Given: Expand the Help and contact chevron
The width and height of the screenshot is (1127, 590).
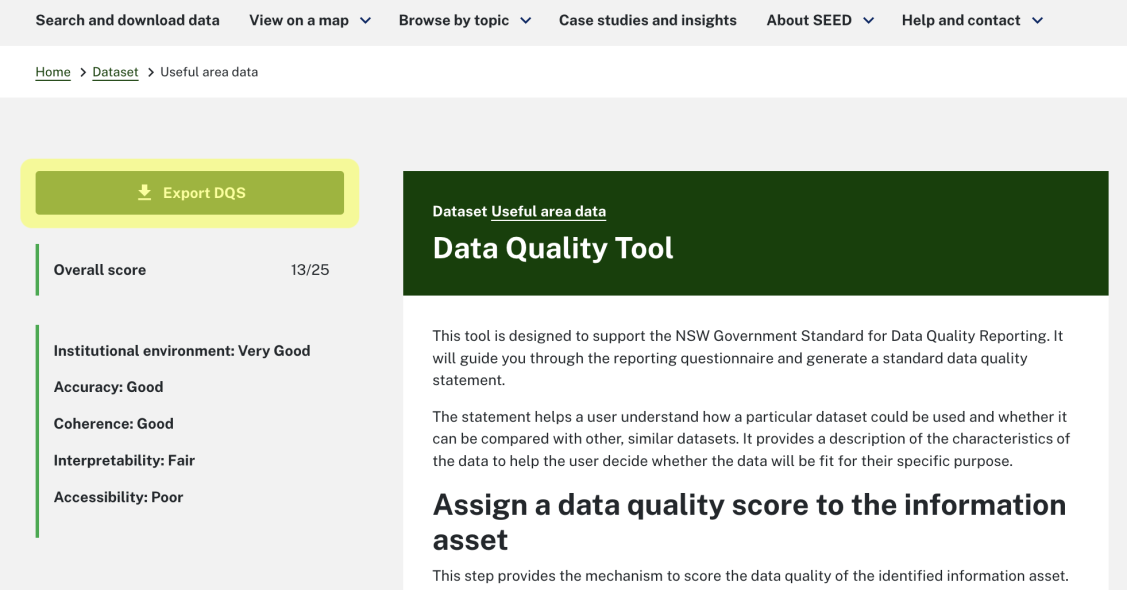Looking at the screenshot, I should [x=1037, y=21].
